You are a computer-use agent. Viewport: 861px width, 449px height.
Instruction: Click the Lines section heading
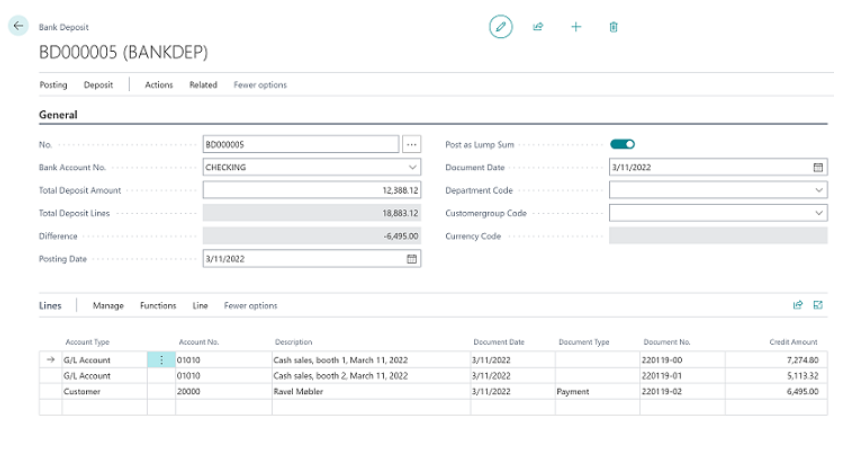click(x=50, y=306)
